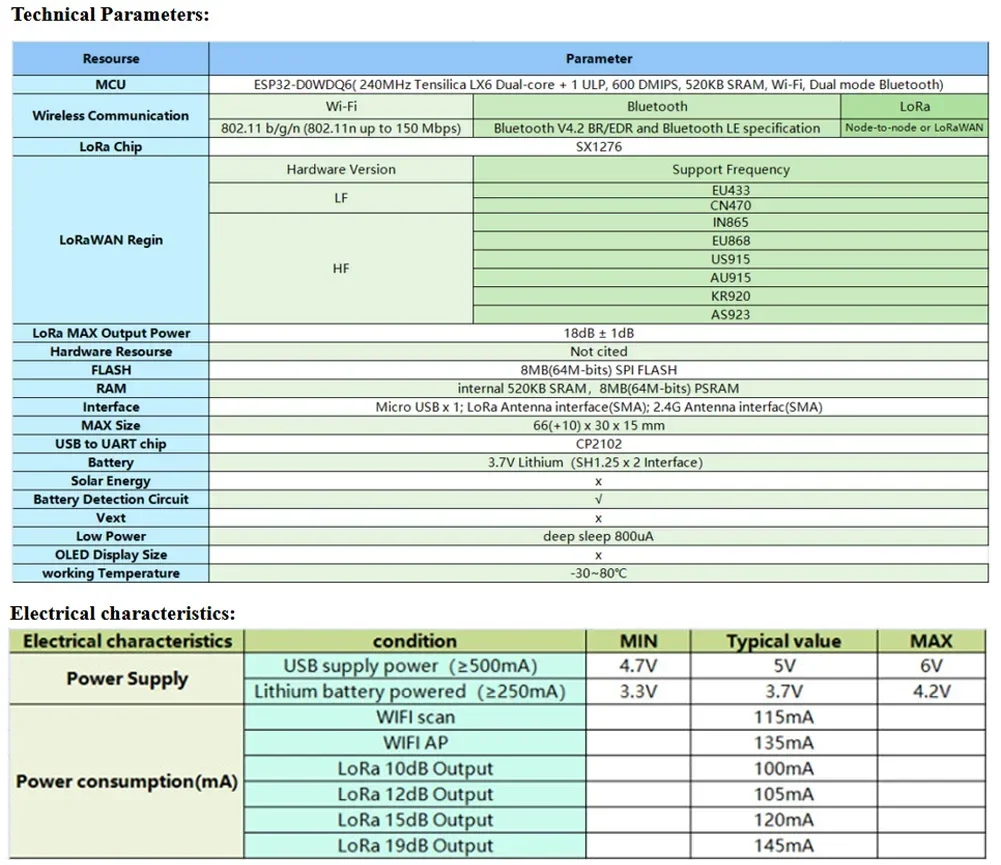Select the SX1276 LoRa Chip value
The width and height of the screenshot is (1001, 865).
[598, 147]
